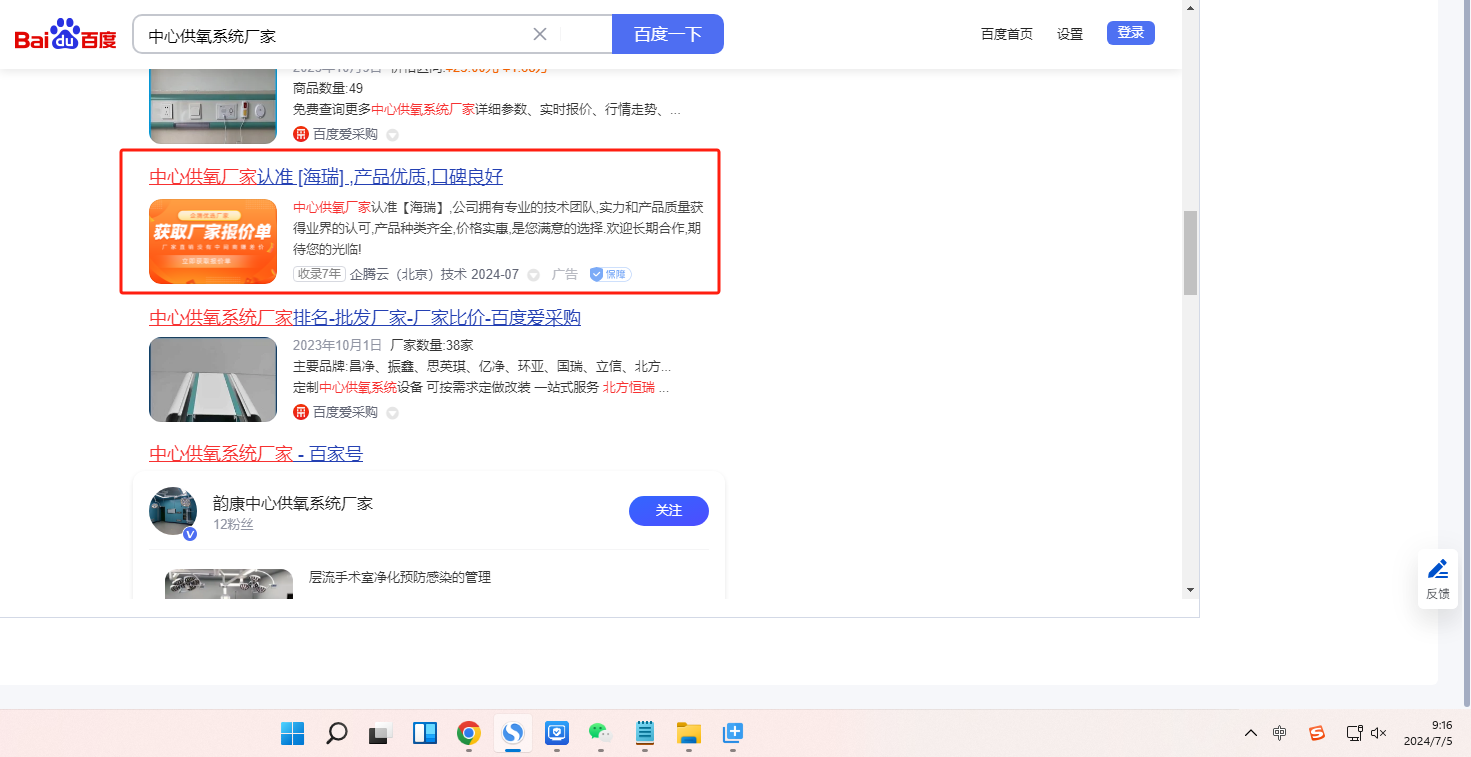
Task: Go to 百度首页 link
Action: (x=1007, y=34)
